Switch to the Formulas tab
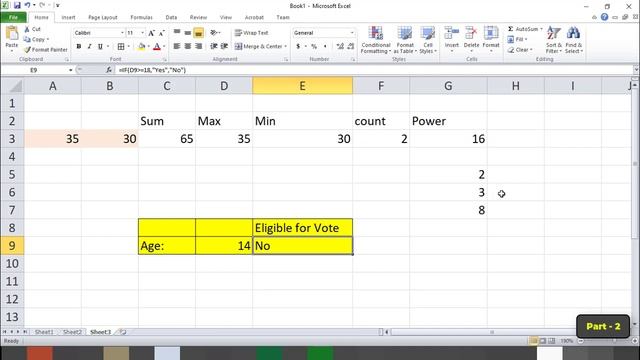The width and height of the screenshot is (640, 360). pos(141,18)
